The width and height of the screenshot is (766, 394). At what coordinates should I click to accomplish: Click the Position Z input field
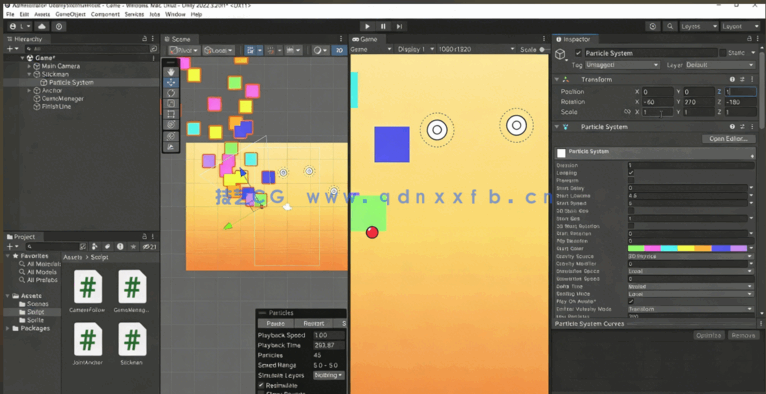click(x=741, y=91)
